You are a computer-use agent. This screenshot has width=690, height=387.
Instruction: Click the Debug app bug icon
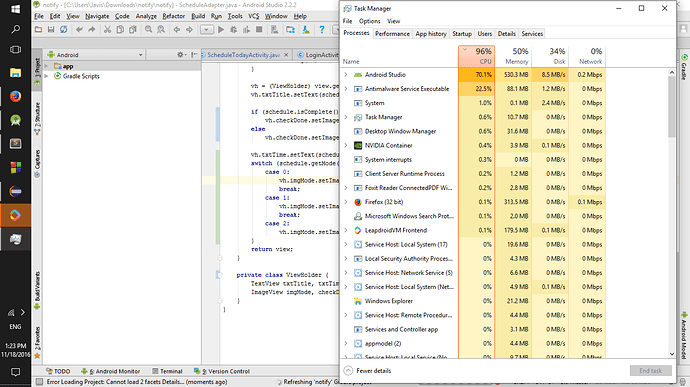click(234, 29)
